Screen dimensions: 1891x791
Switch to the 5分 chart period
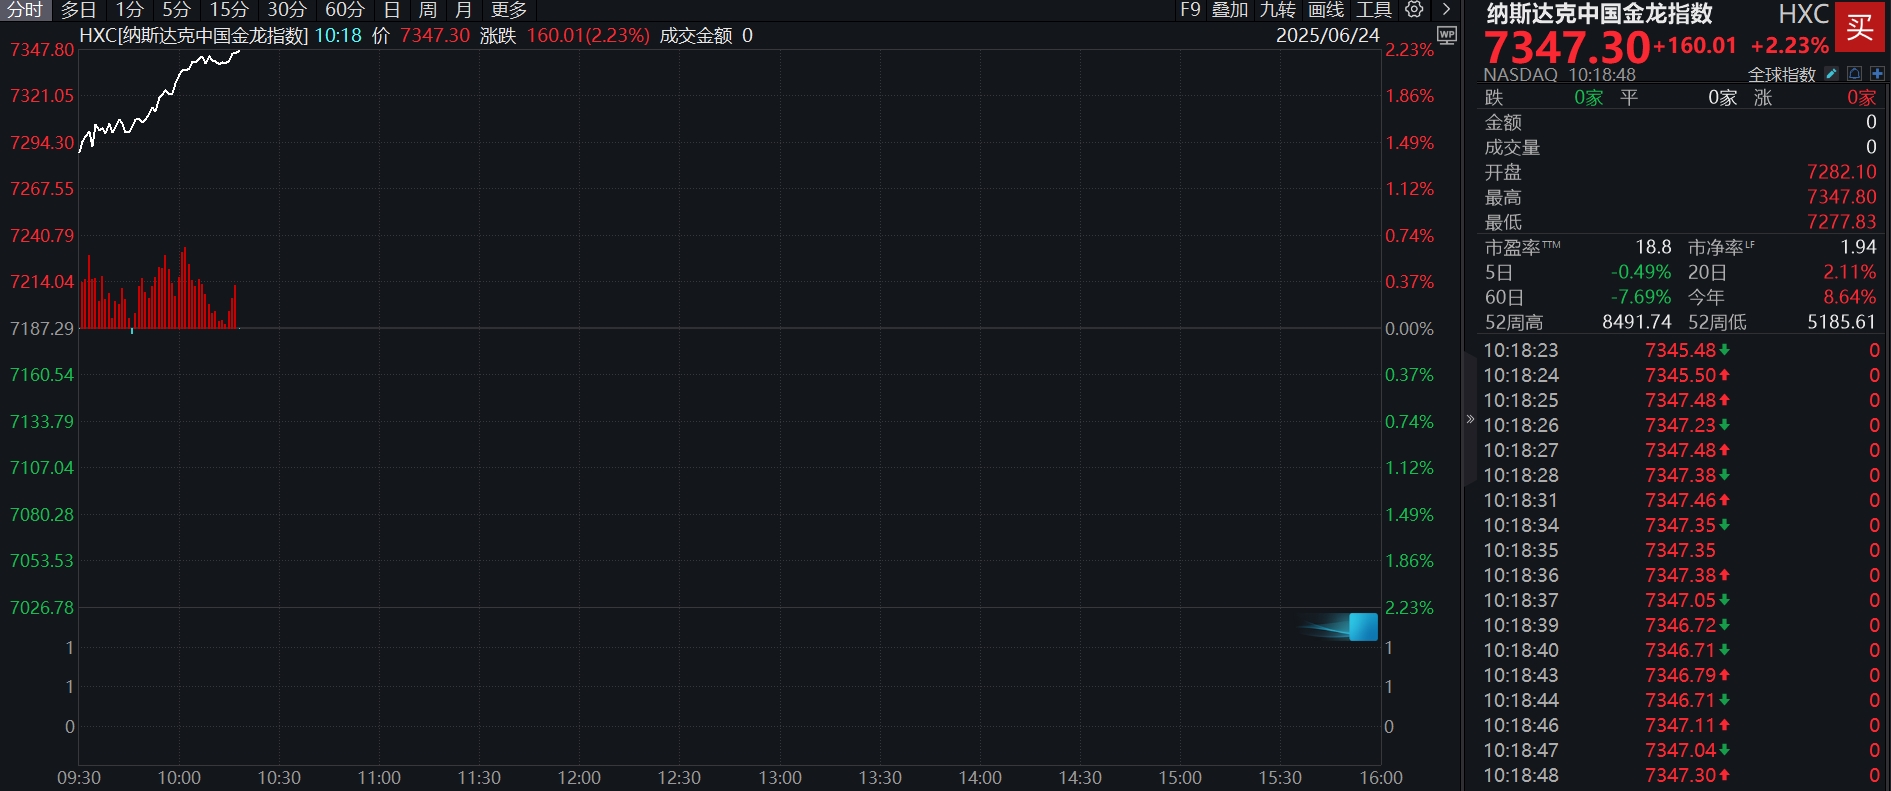[176, 10]
